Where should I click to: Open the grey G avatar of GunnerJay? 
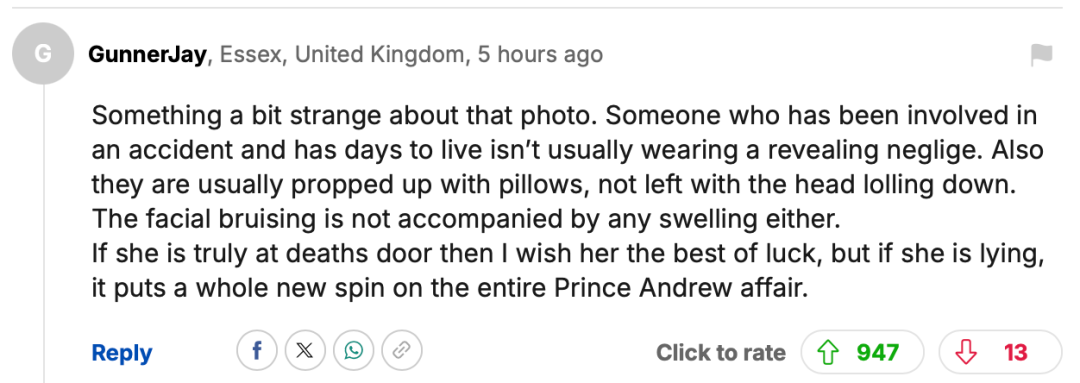[x=43, y=53]
